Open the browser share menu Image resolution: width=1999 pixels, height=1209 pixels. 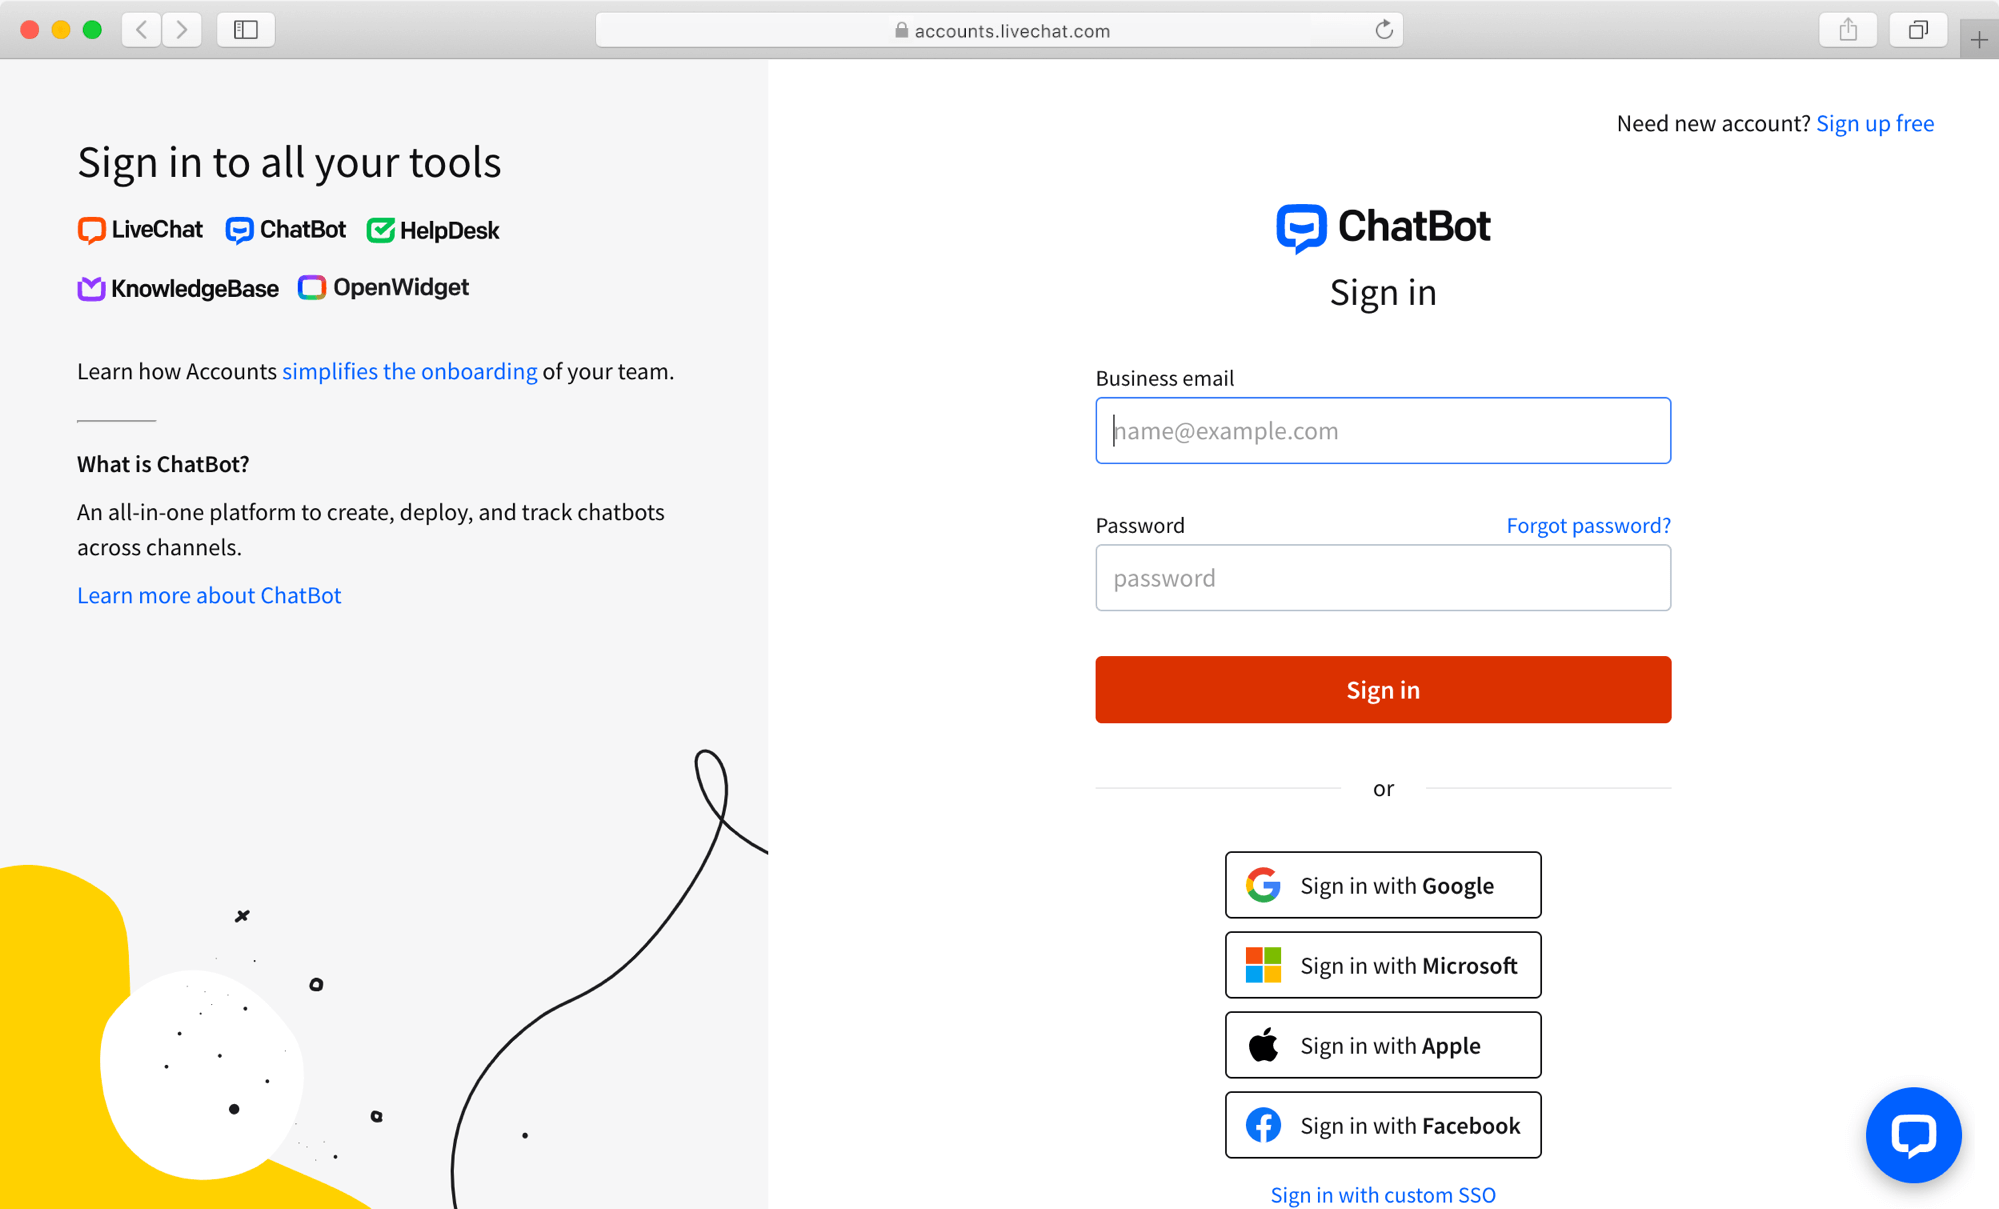click(1853, 27)
